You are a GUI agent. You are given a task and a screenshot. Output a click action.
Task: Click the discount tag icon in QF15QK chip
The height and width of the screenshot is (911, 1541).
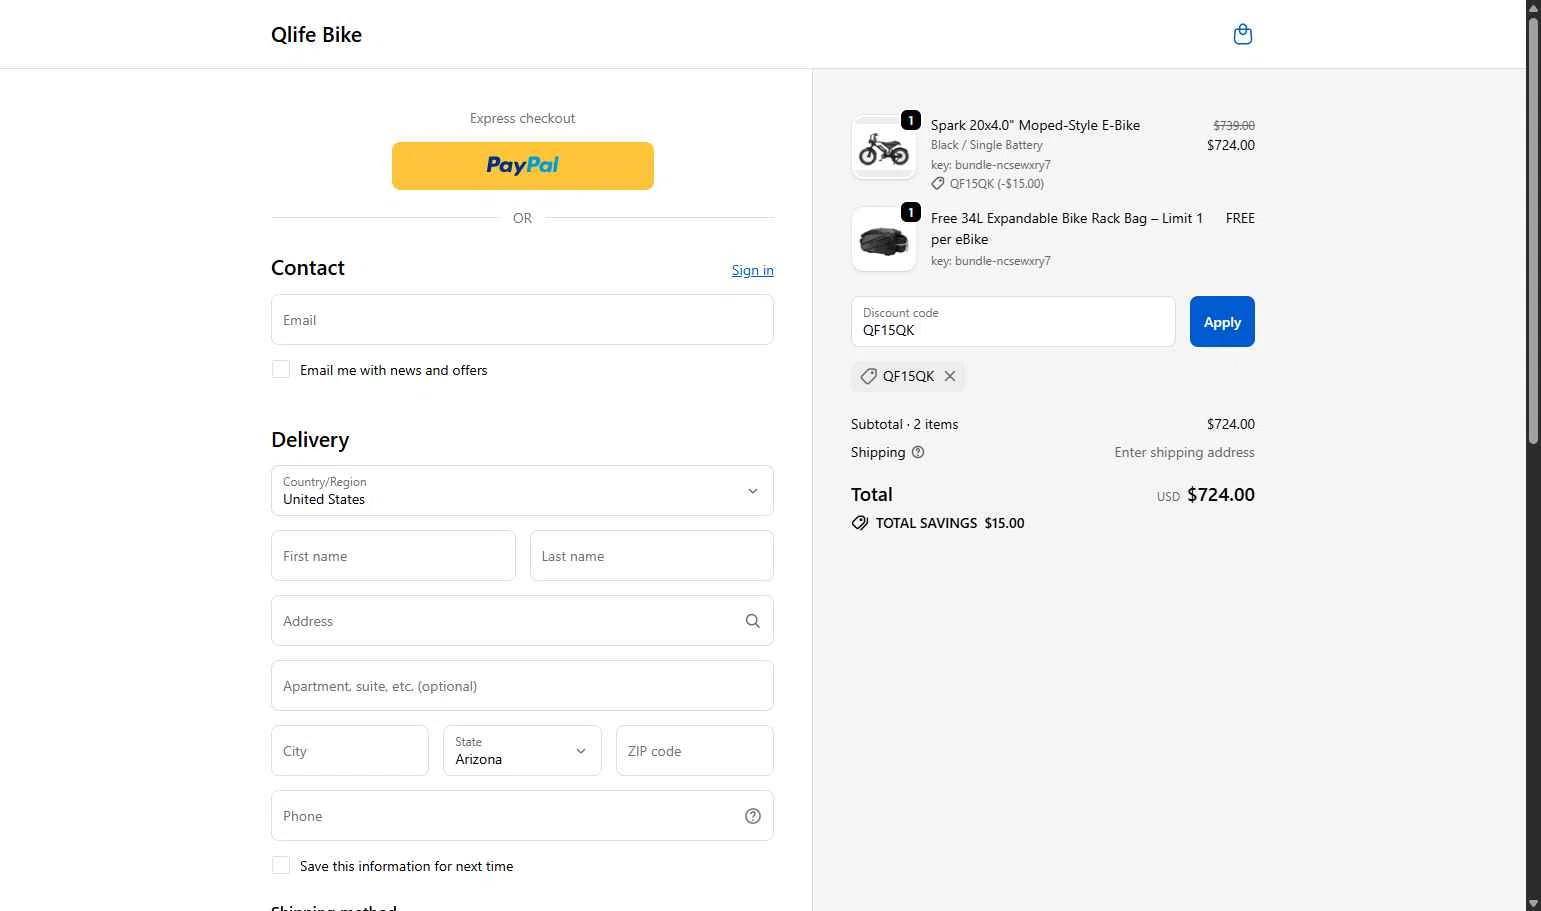click(869, 376)
